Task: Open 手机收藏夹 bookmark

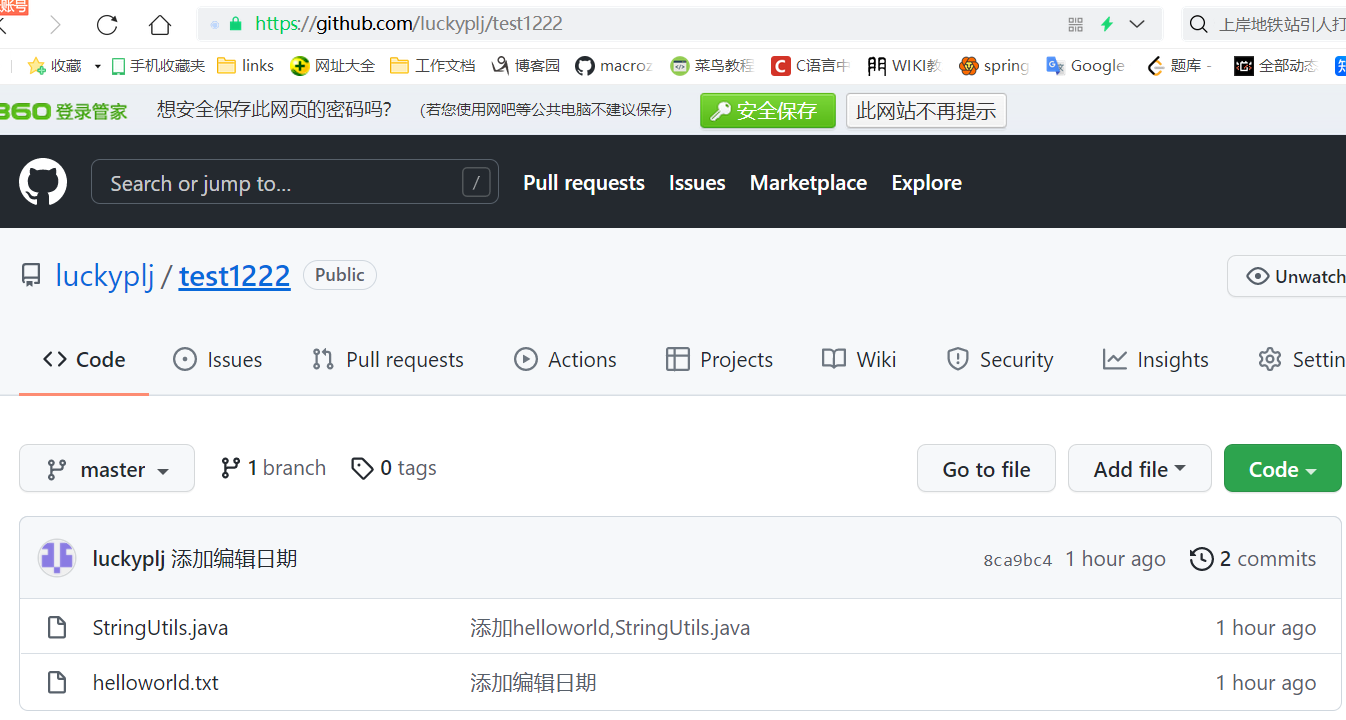Action: coord(158,66)
